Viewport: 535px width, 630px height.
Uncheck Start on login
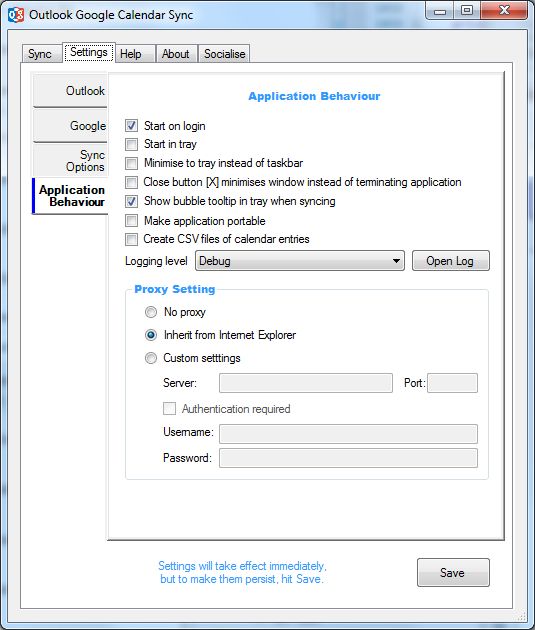coord(131,126)
